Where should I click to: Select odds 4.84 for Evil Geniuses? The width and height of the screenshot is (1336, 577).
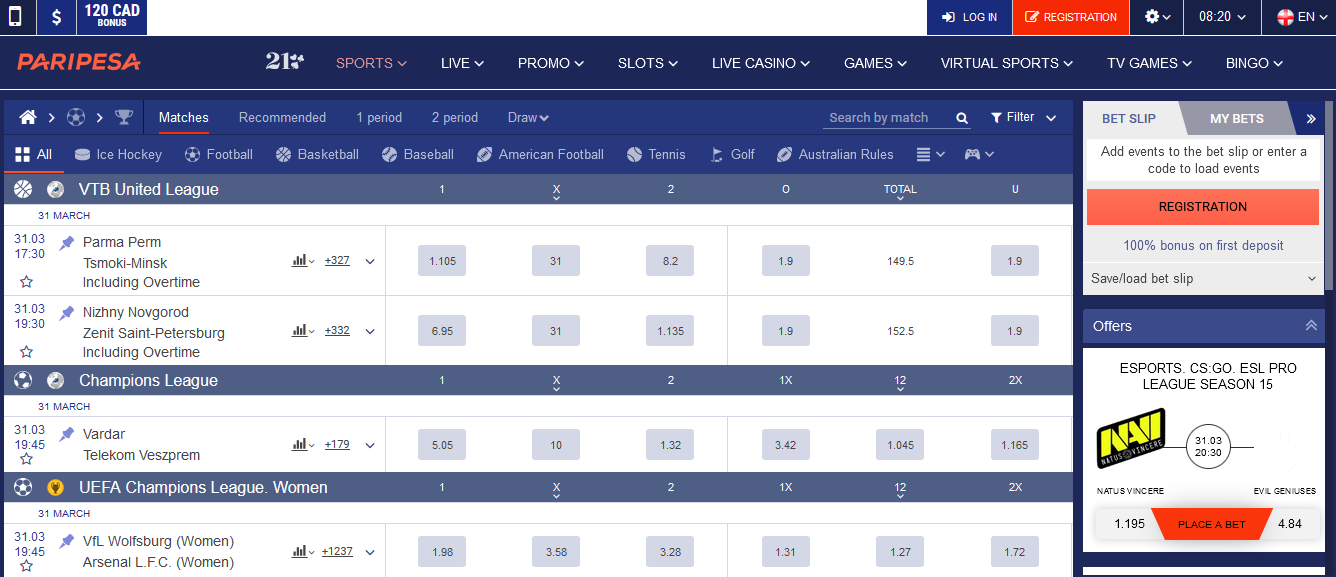[1290, 524]
